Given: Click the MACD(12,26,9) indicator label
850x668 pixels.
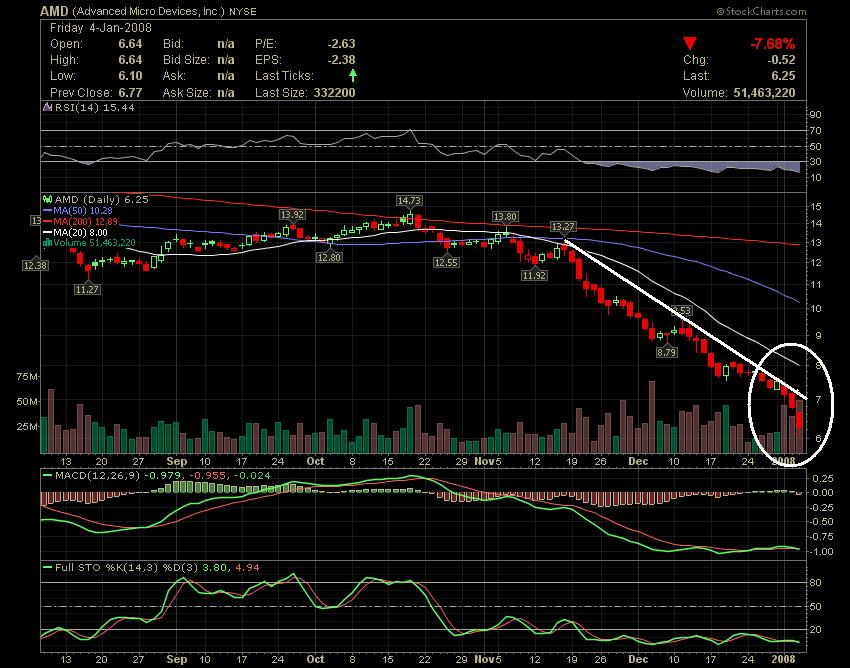Looking at the screenshot, I should click(x=98, y=476).
